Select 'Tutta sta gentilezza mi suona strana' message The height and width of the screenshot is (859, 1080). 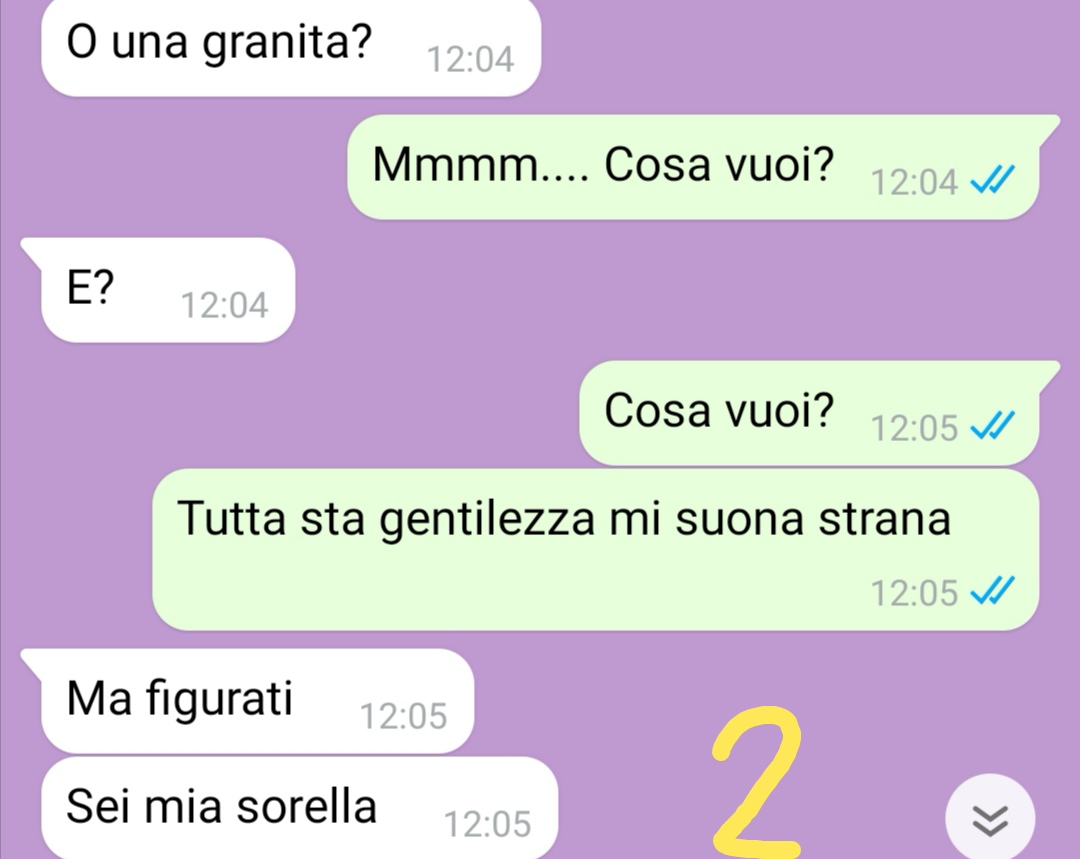tap(595, 550)
